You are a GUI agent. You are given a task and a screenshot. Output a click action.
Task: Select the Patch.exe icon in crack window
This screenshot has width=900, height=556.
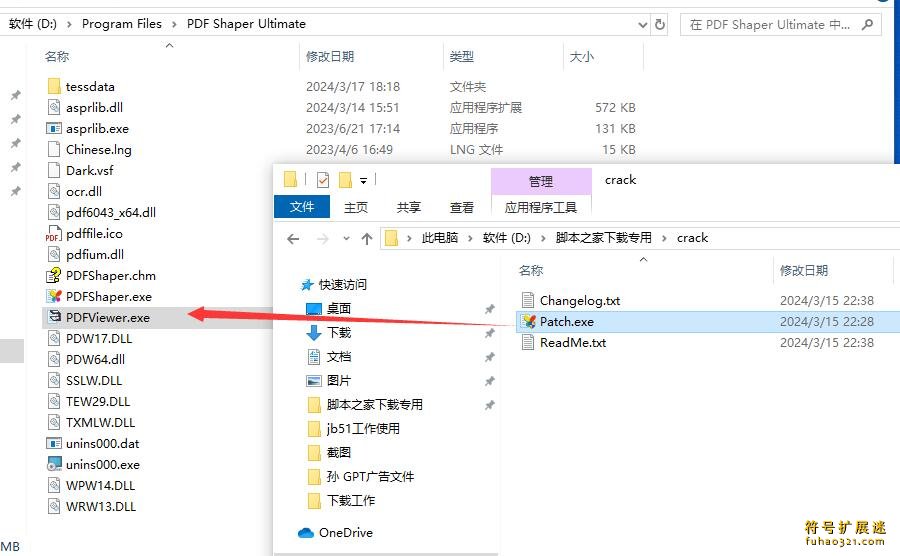(x=529, y=321)
